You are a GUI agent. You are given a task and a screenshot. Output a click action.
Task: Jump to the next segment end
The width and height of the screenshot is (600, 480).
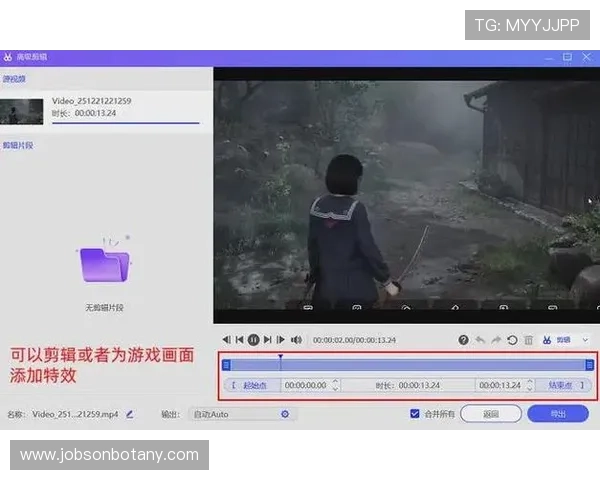tap(267, 340)
